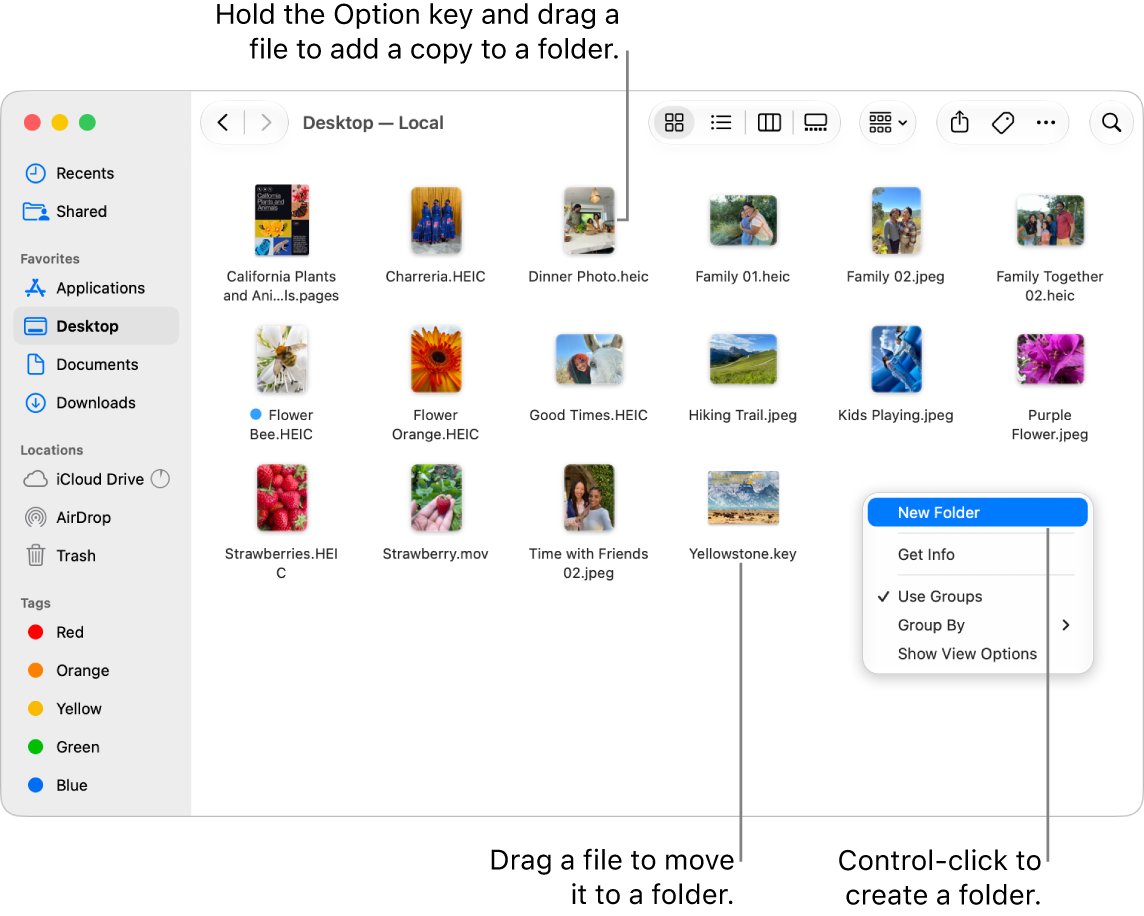Switch to list view

[721, 123]
